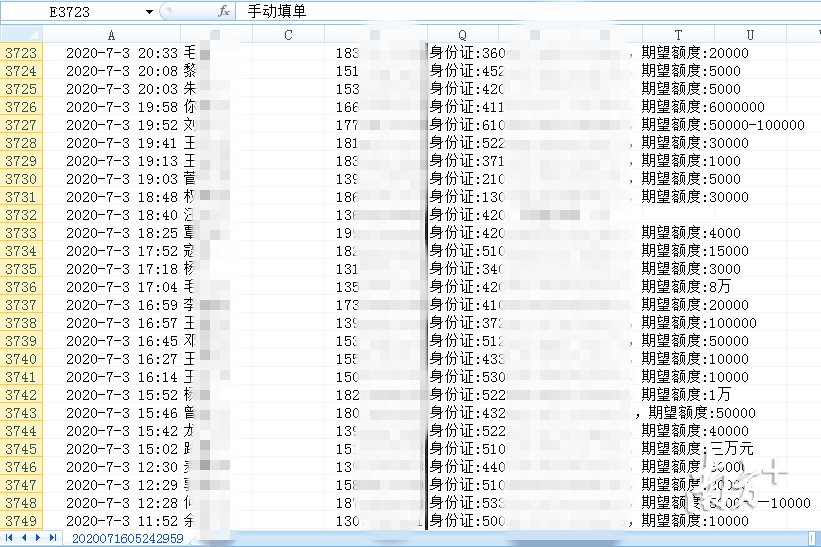Select row header 3740
821x547 pixels.
21,359
